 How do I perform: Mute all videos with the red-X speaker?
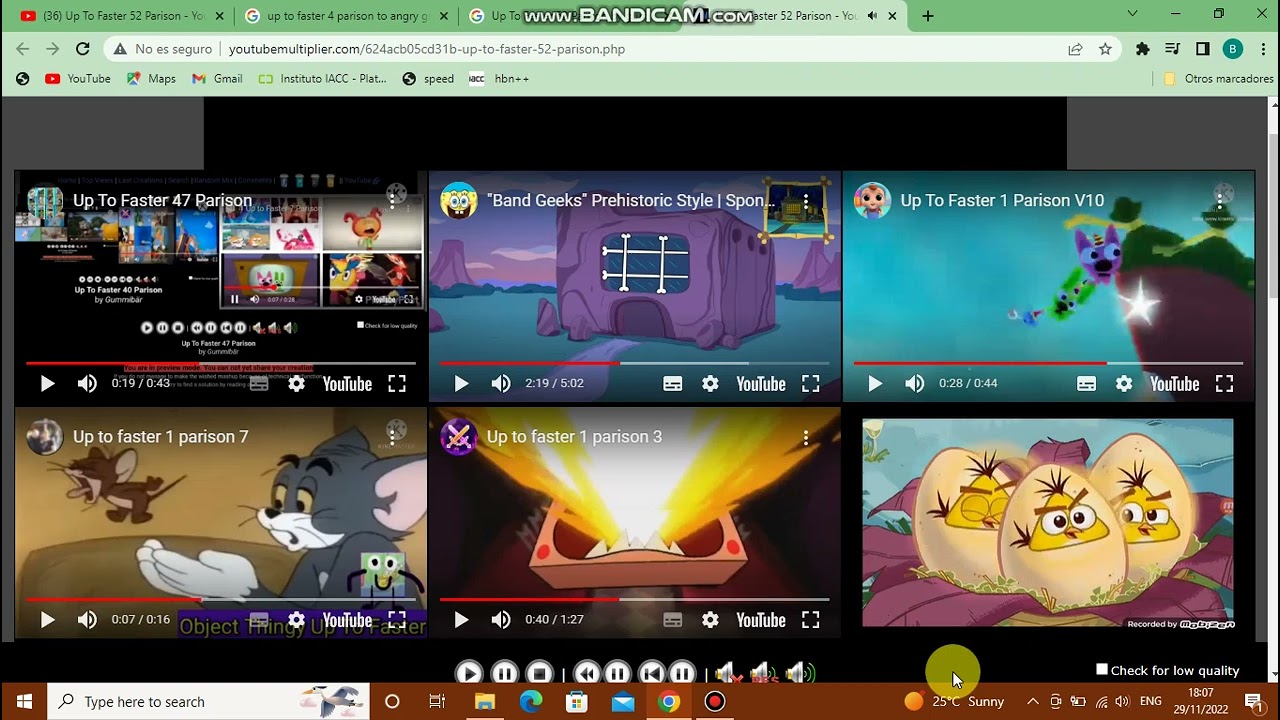click(x=730, y=674)
